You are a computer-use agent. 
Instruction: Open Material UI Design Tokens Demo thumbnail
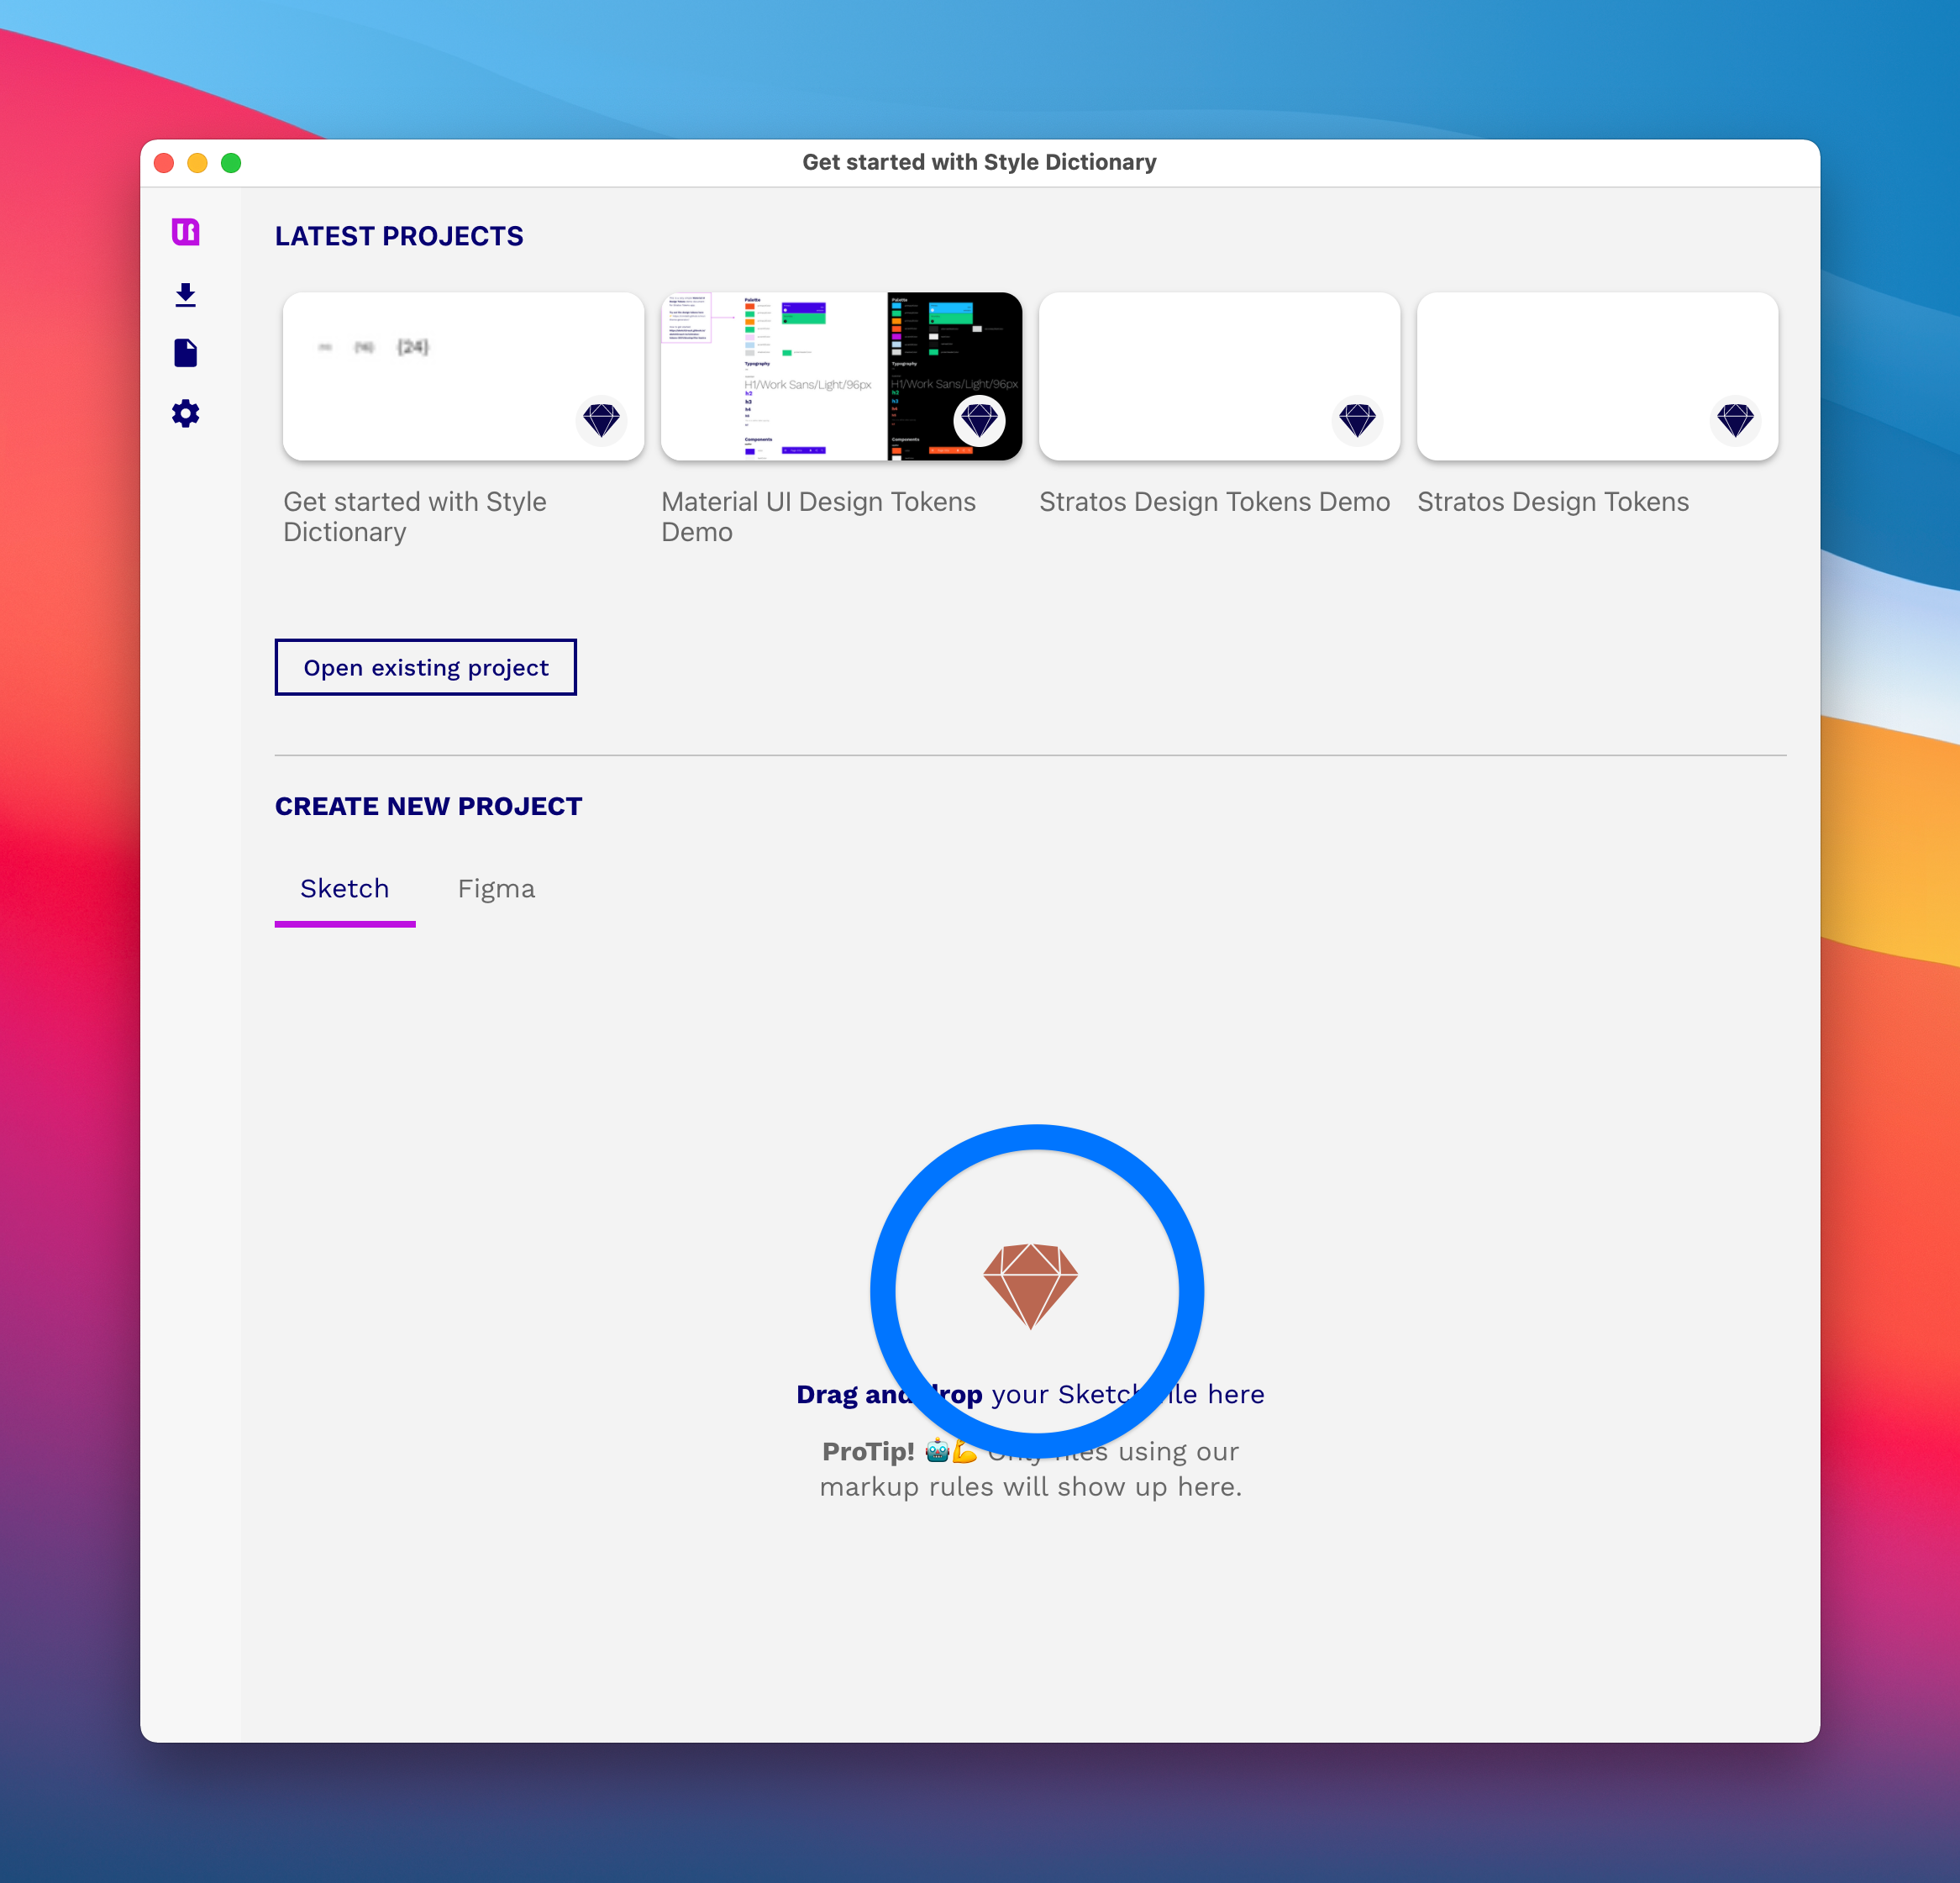click(841, 376)
